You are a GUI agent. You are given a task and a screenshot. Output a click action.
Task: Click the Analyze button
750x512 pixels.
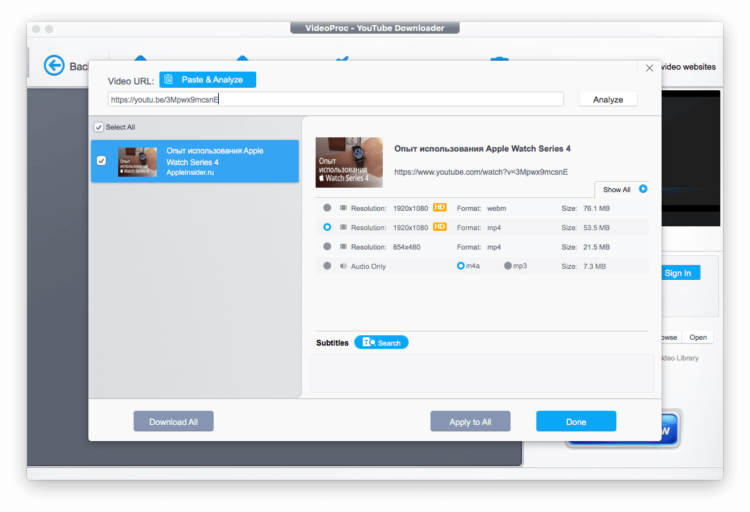click(608, 100)
